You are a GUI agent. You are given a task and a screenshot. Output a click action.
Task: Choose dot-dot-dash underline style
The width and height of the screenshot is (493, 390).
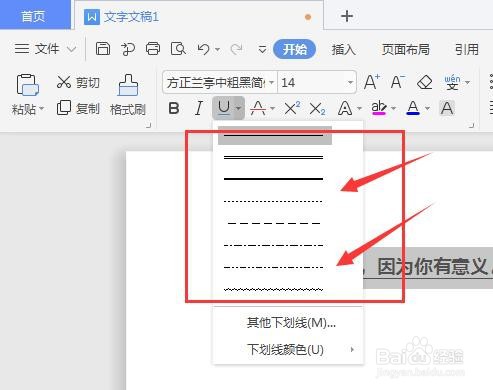point(273,267)
